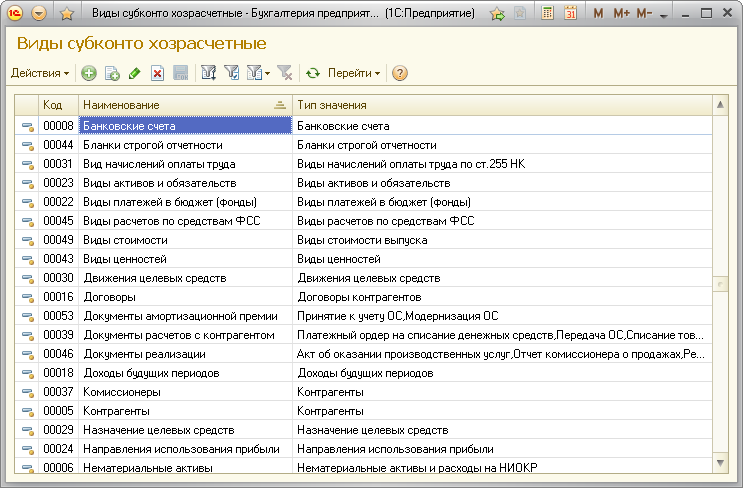743x488 pixels.
Task: Click the M+ memory button
Action: (621, 13)
